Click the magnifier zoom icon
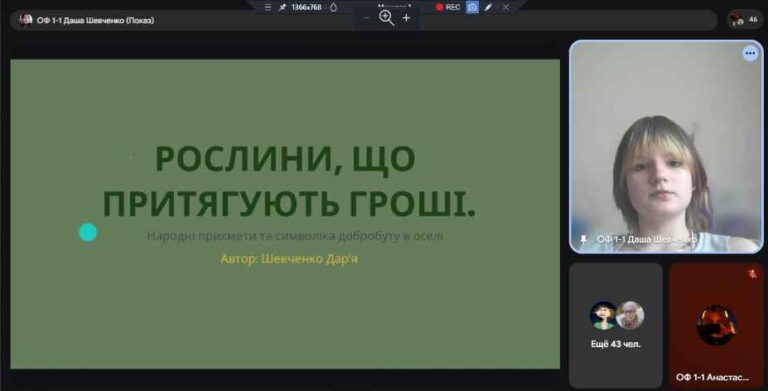The image size is (768, 391). click(x=386, y=18)
